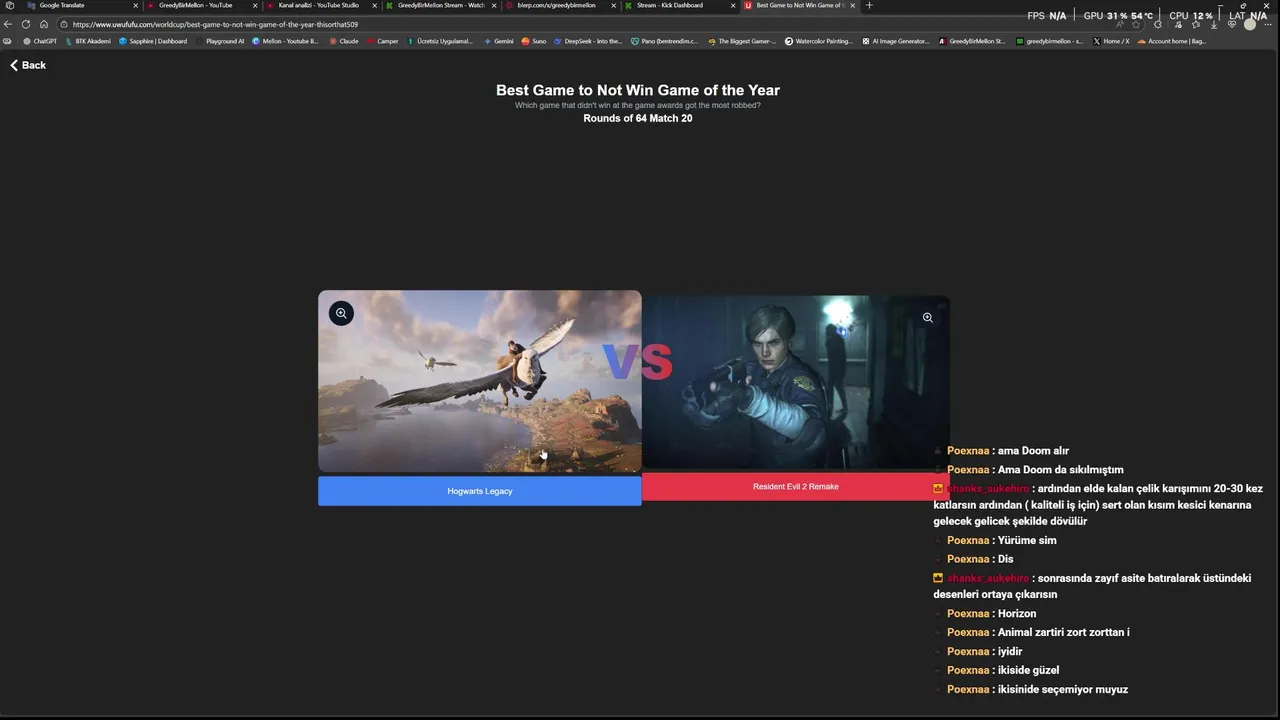Click Poexnaa in 'Horizon' chat message
Viewport: 1280px width, 720px height.
pyautogui.click(x=968, y=614)
